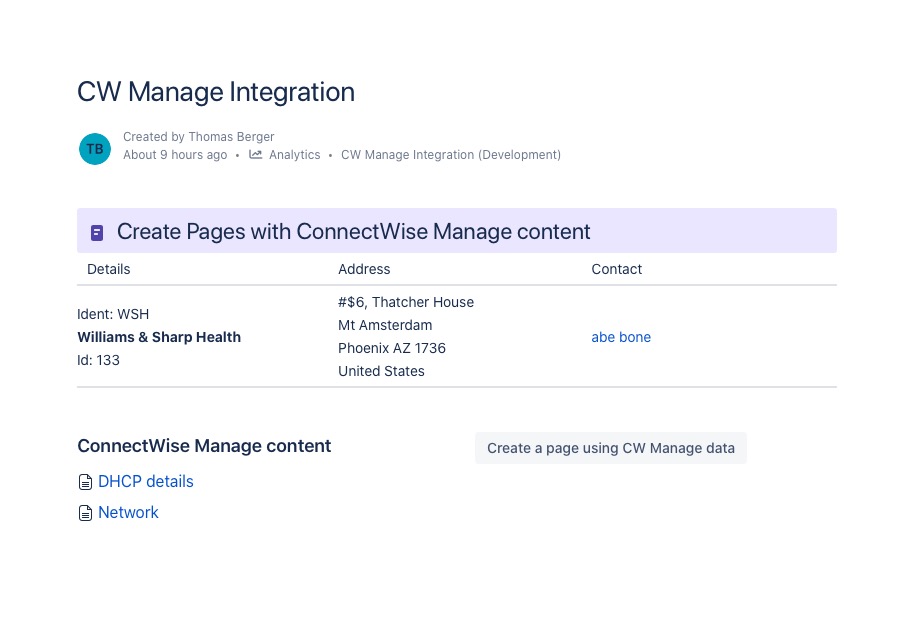Select the Address column header
This screenshot has width=900, height=640.
(364, 269)
